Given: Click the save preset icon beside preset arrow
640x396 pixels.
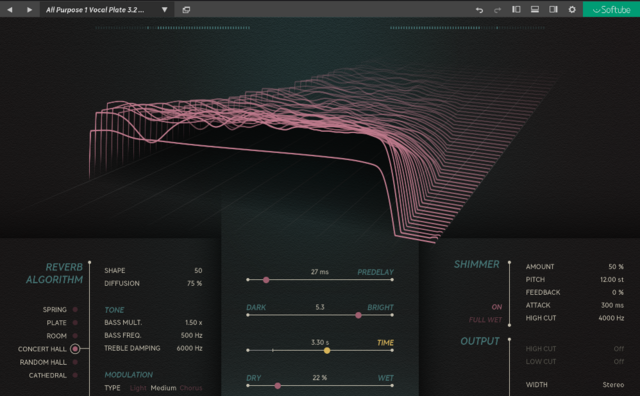Looking at the screenshot, I should tap(186, 10).
